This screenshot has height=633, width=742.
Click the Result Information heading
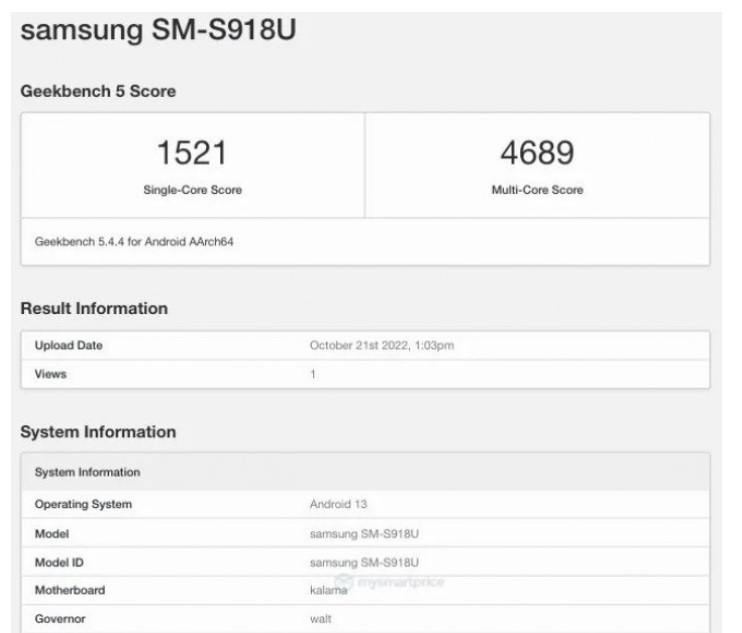click(x=94, y=308)
